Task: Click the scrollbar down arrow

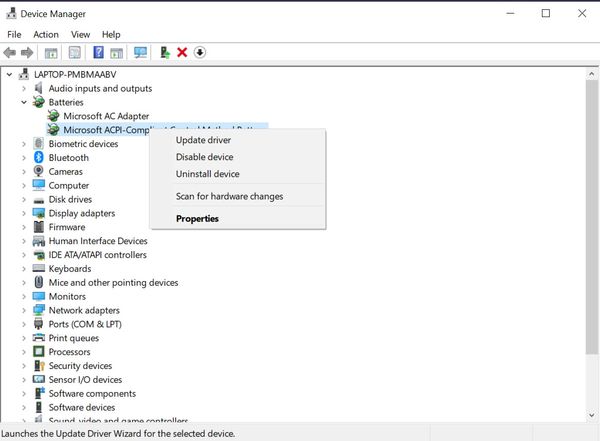Action: click(x=592, y=415)
